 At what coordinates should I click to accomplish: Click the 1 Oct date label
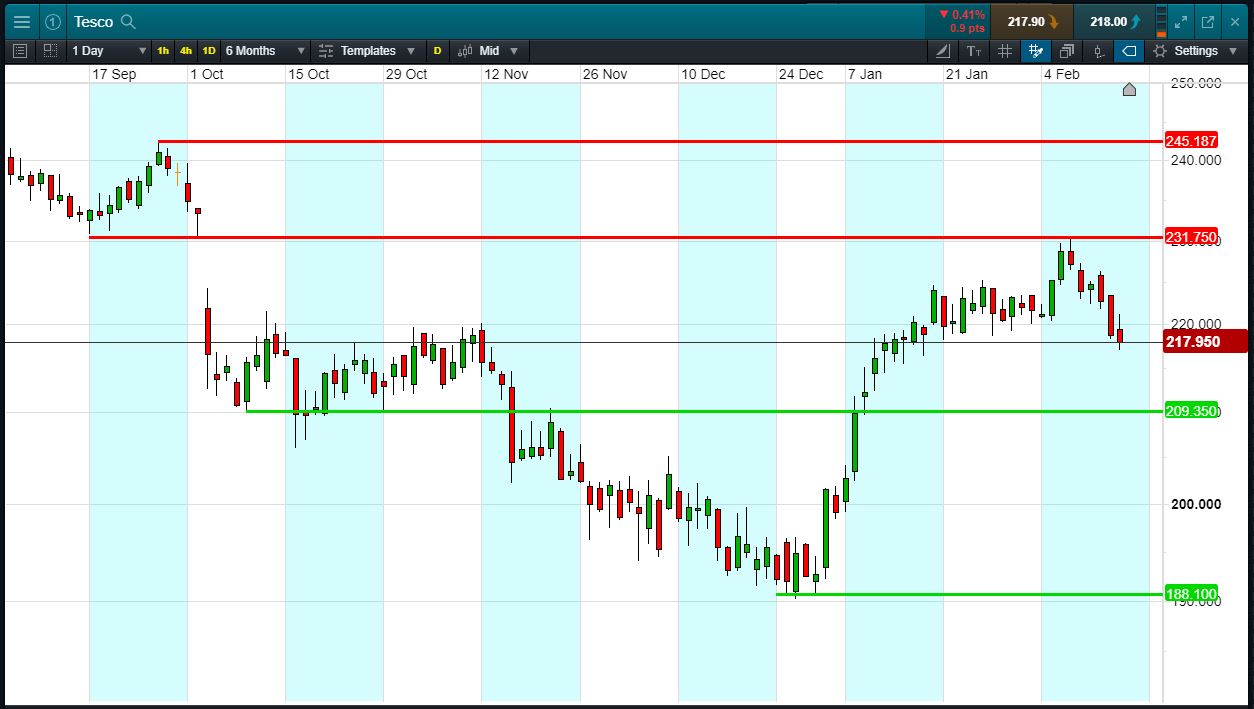(x=207, y=74)
